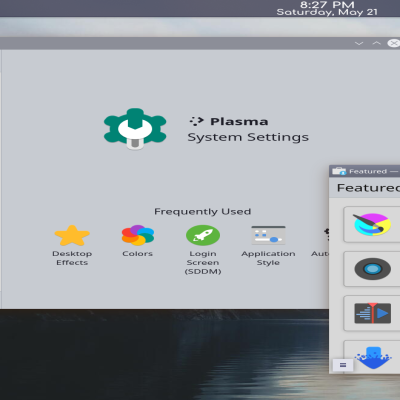
Task: Close the System Settings window
Action: pyautogui.click(x=394, y=43)
